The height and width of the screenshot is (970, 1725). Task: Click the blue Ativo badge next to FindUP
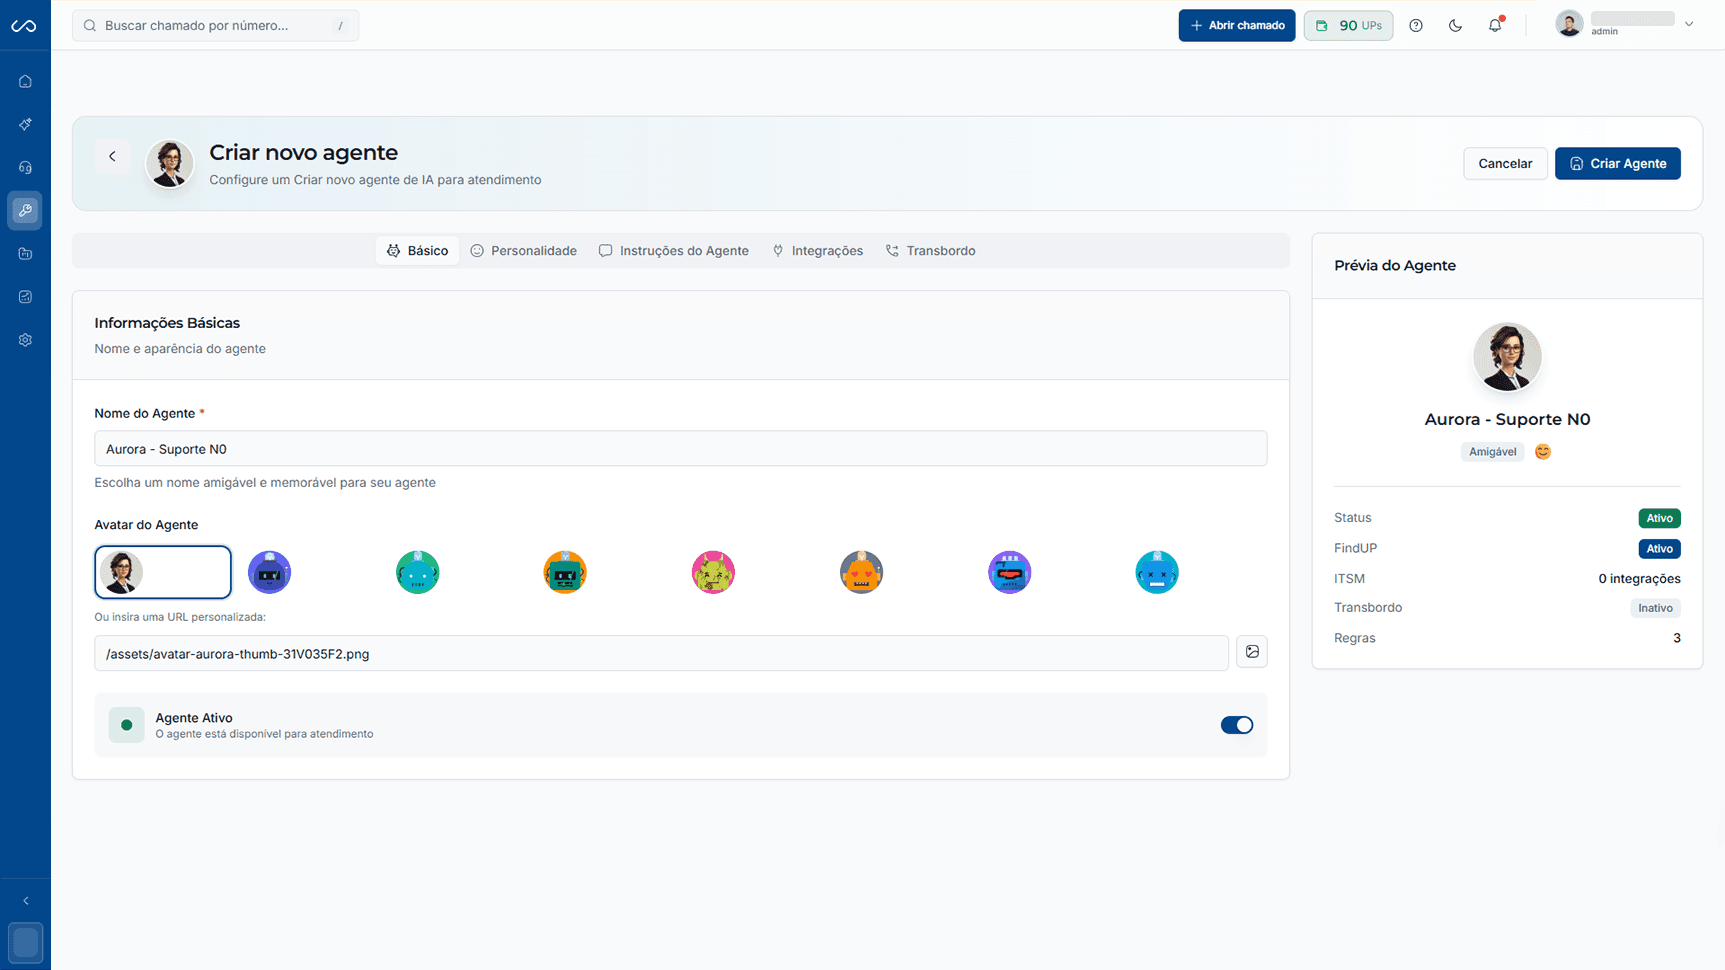[x=1659, y=549]
